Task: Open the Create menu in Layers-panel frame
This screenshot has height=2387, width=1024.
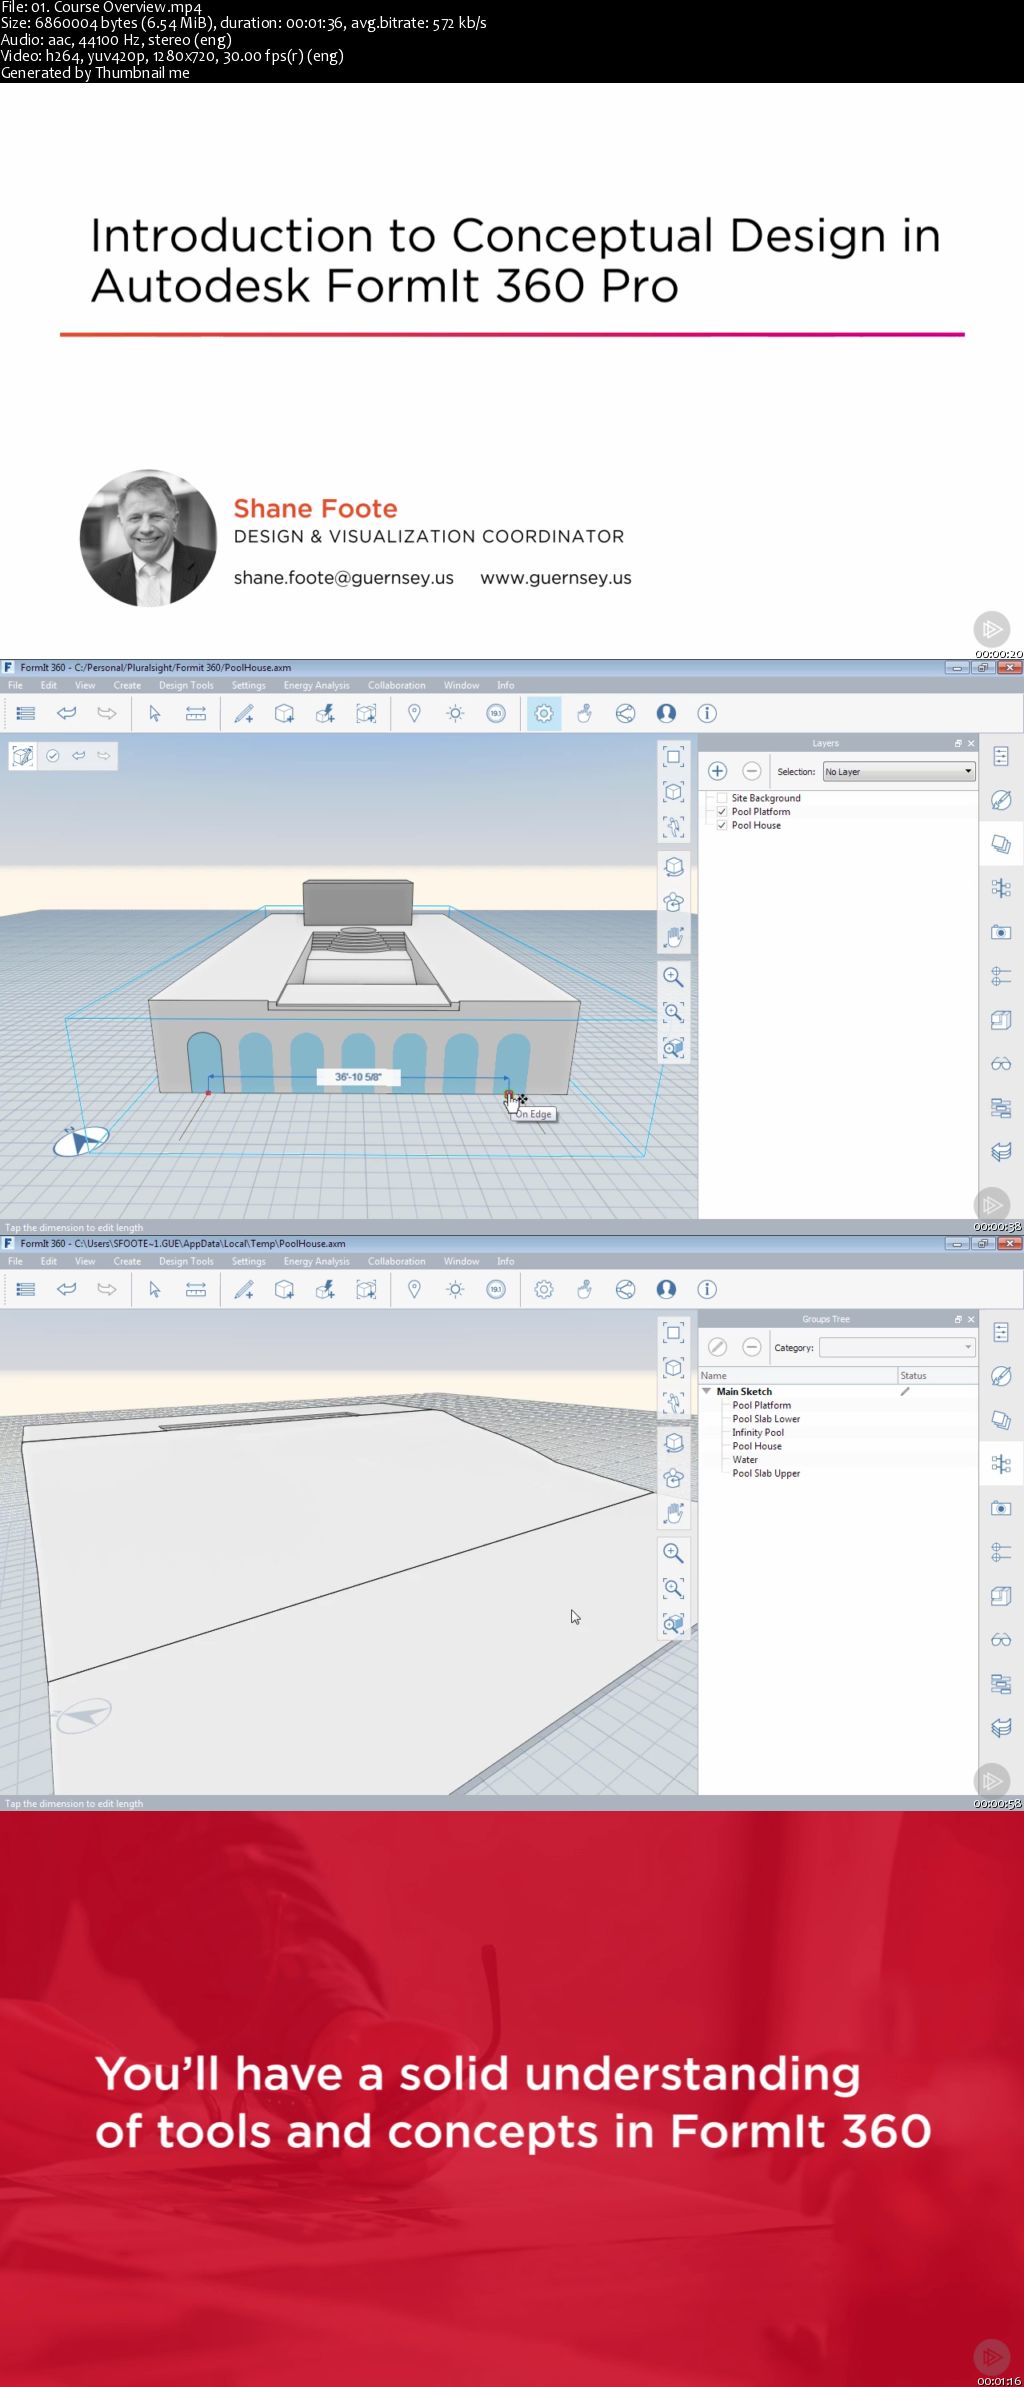Action: (127, 685)
